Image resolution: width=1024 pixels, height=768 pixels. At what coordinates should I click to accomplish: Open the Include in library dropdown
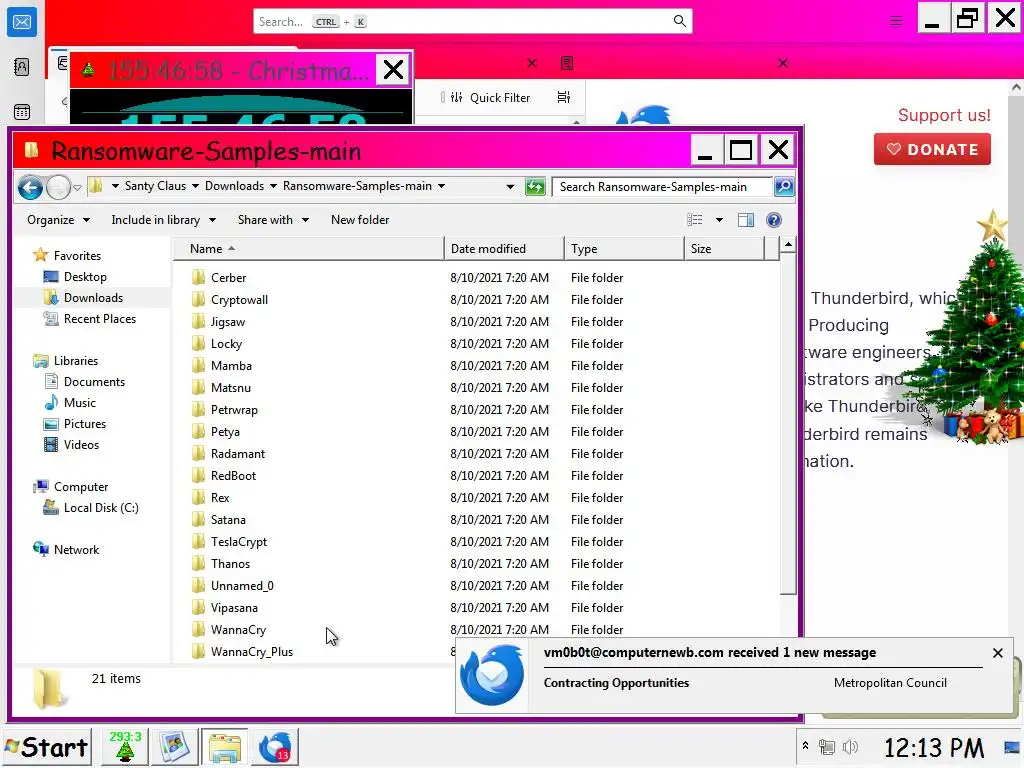click(x=163, y=220)
